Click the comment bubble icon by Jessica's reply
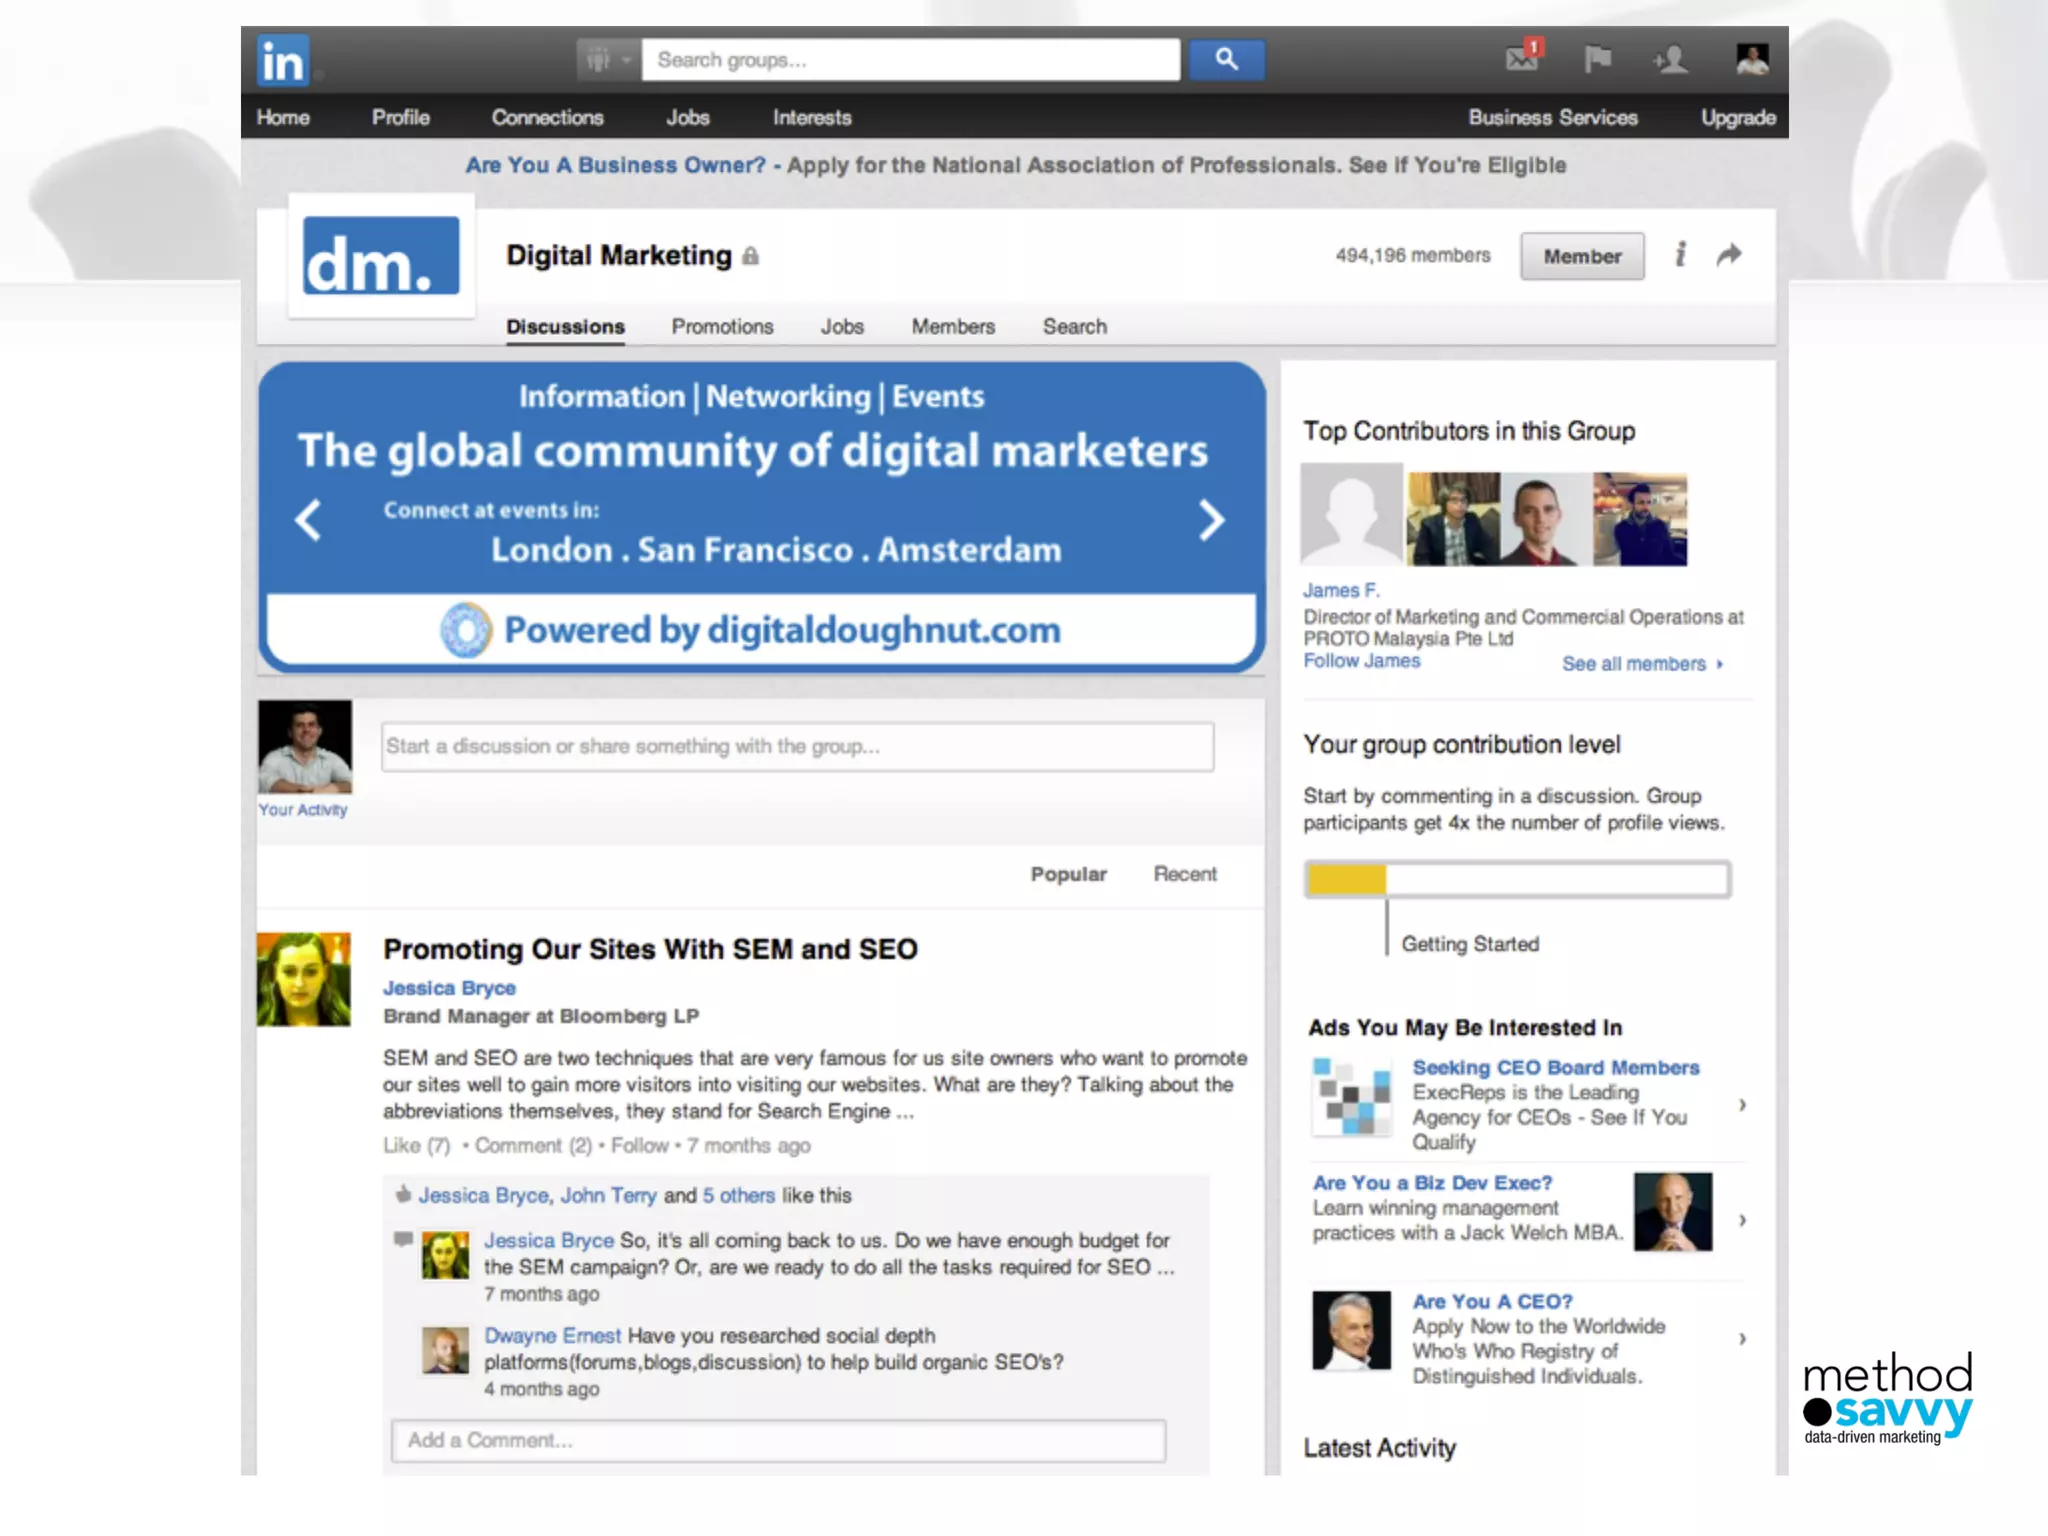The image size is (2048, 1536). pyautogui.click(x=403, y=1240)
